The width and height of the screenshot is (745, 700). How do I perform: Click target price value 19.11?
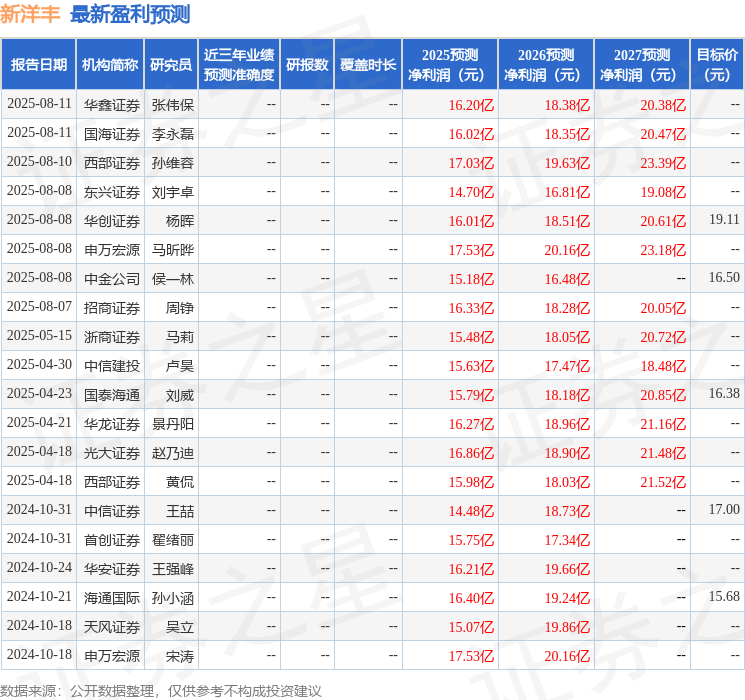pyautogui.click(x=724, y=219)
